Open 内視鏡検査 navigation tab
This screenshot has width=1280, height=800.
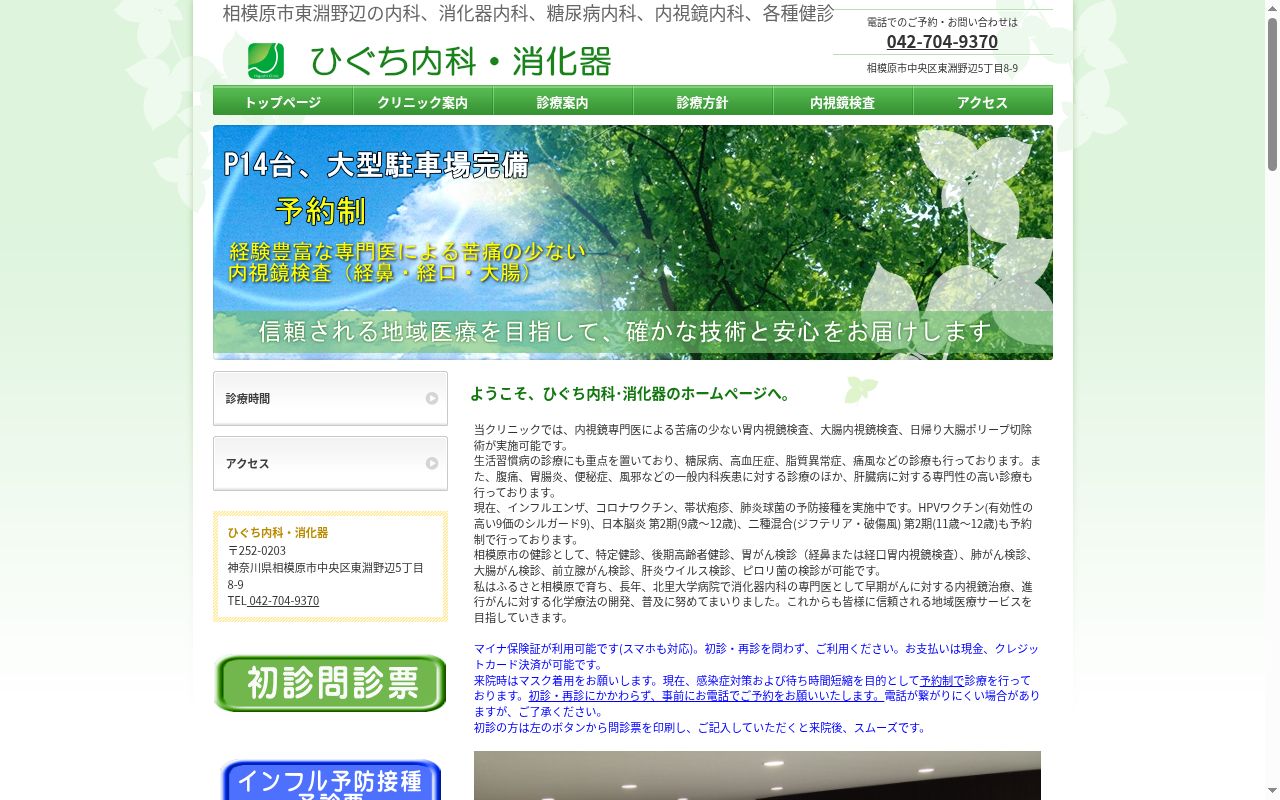pos(843,101)
